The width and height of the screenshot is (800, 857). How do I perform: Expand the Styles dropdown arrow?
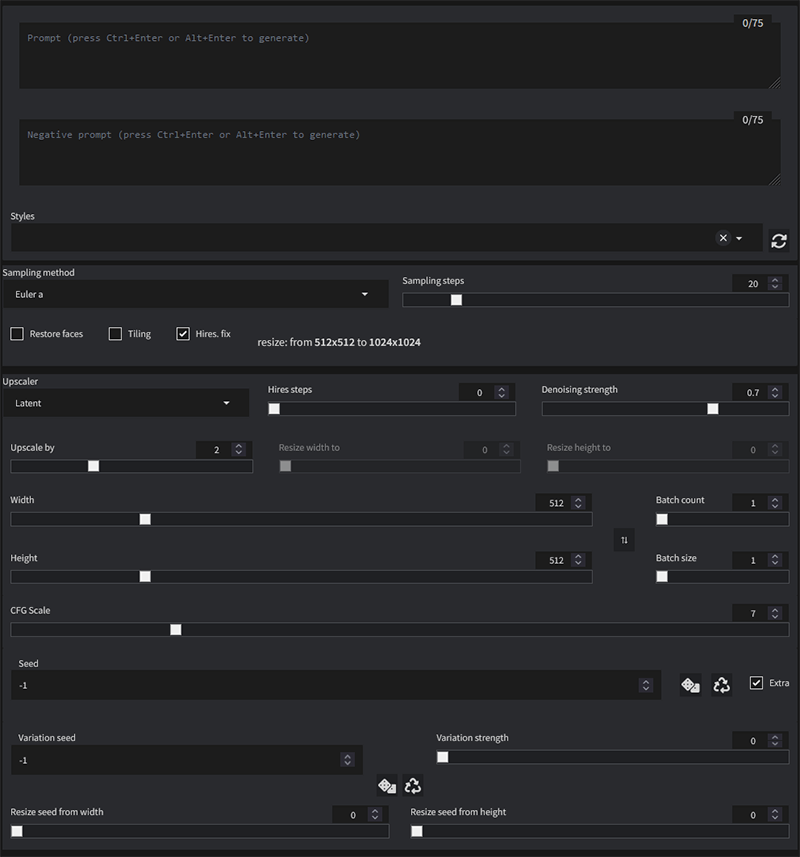pos(740,237)
